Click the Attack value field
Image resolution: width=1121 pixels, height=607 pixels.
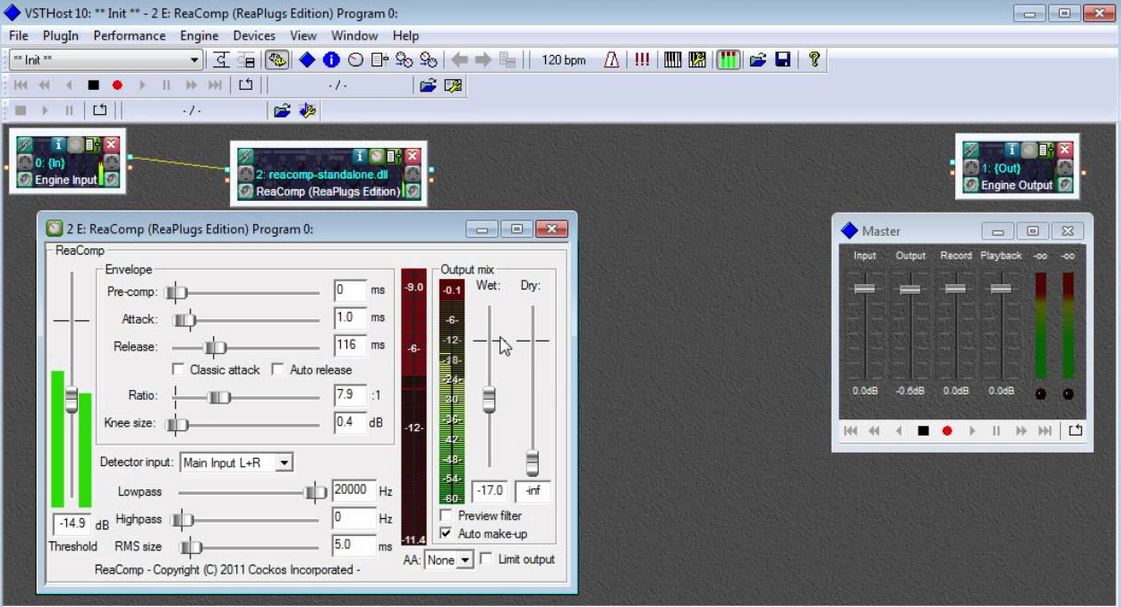[350, 317]
